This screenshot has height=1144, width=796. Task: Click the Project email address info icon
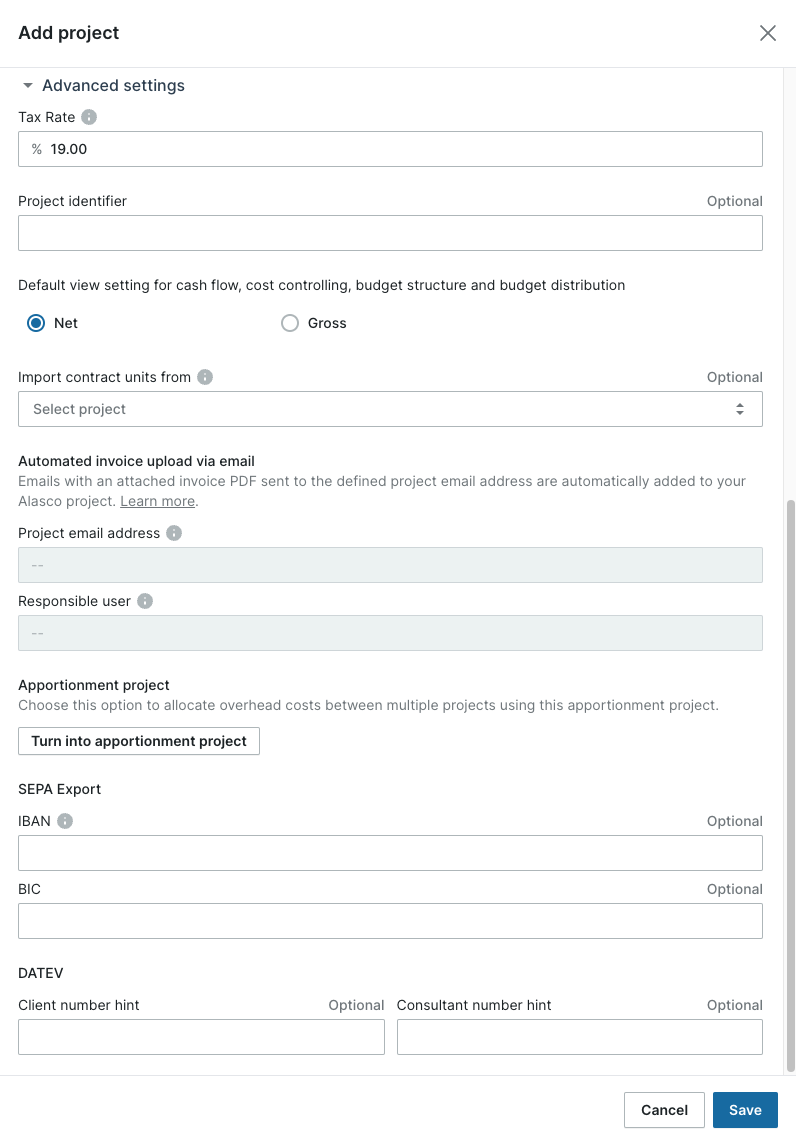[x=174, y=533]
